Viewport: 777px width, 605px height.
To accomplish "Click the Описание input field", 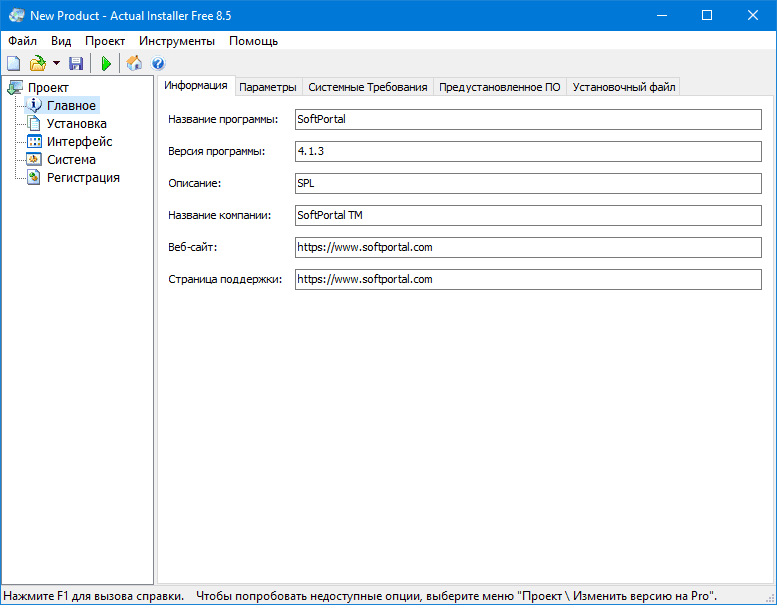I will point(528,183).
